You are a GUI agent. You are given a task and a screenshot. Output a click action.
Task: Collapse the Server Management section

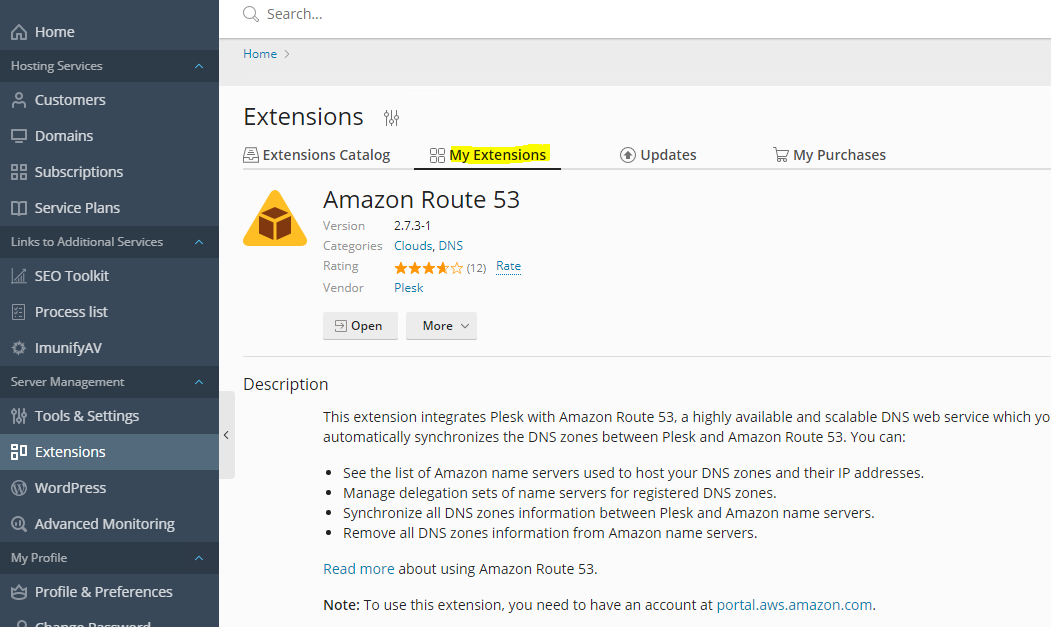tap(199, 382)
